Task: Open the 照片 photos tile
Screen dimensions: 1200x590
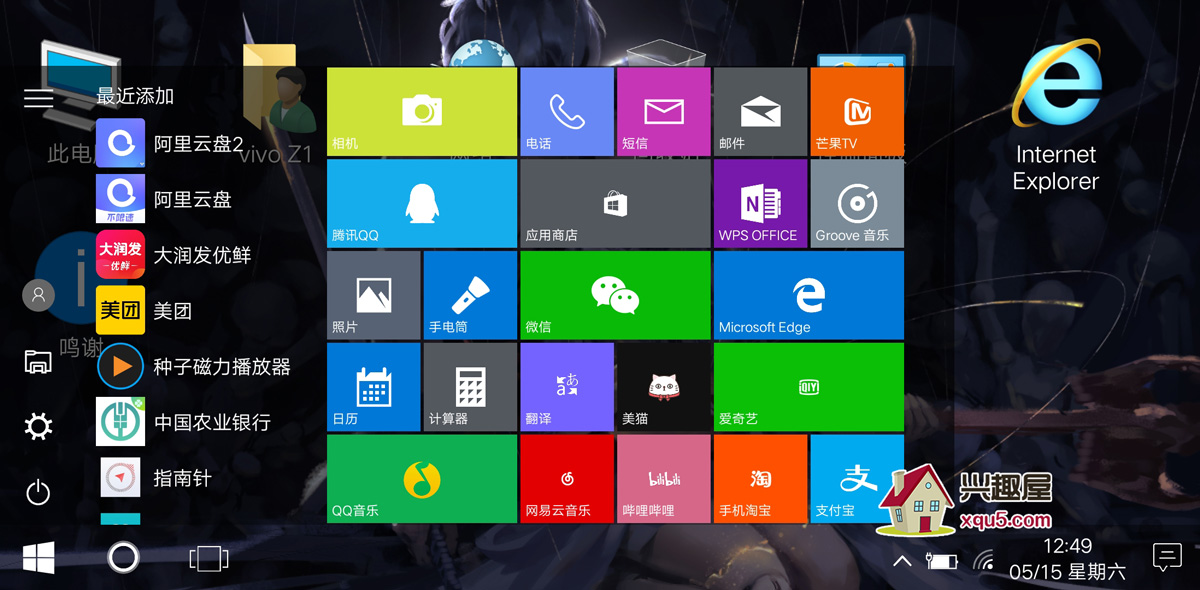Action: (374, 295)
